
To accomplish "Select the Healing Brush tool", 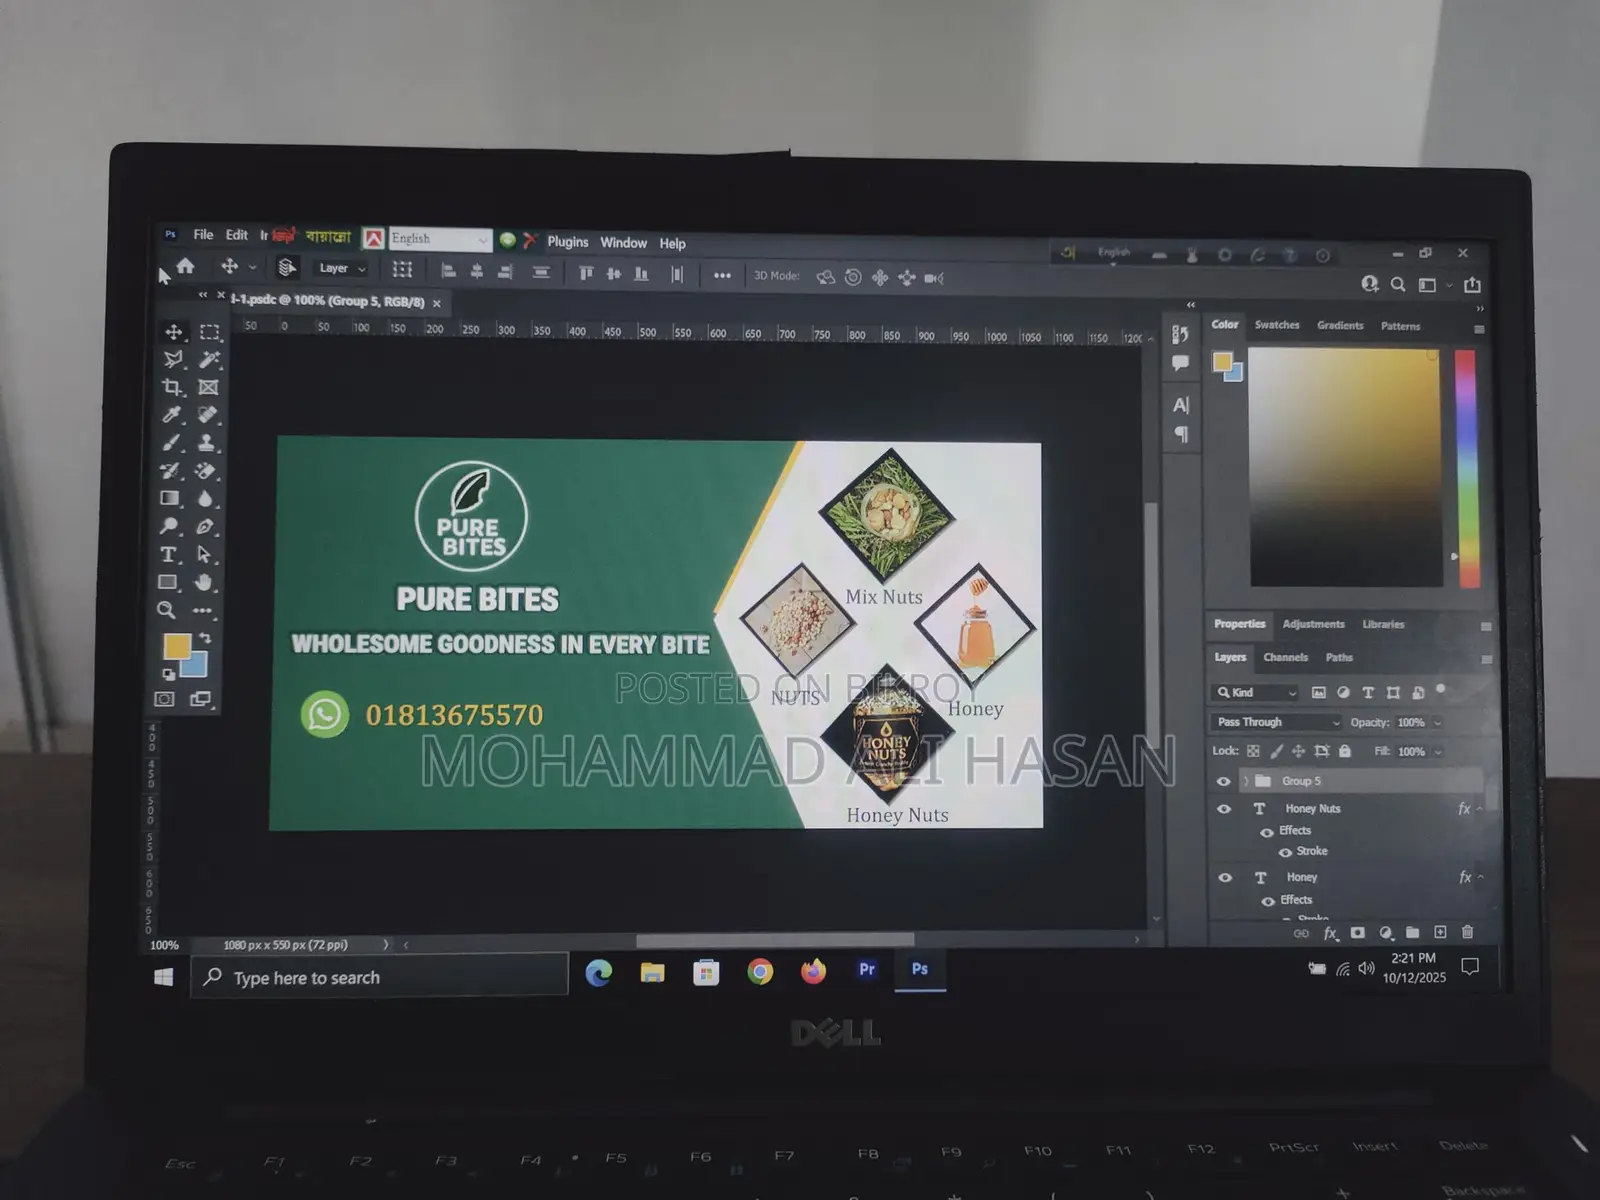I will (207, 415).
